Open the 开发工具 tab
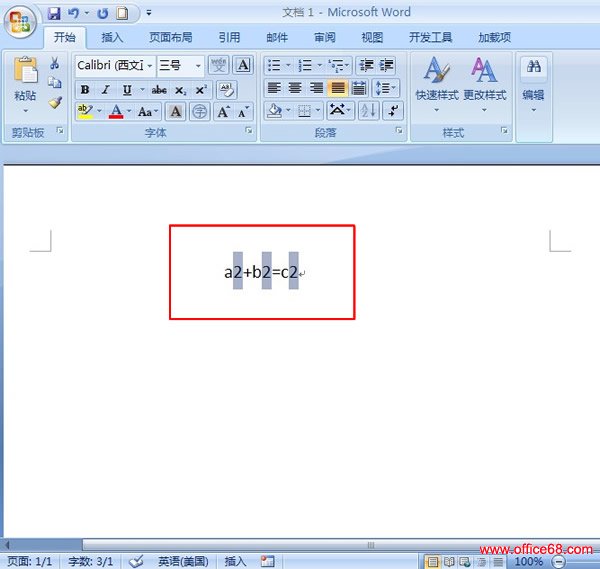 click(x=430, y=37)
